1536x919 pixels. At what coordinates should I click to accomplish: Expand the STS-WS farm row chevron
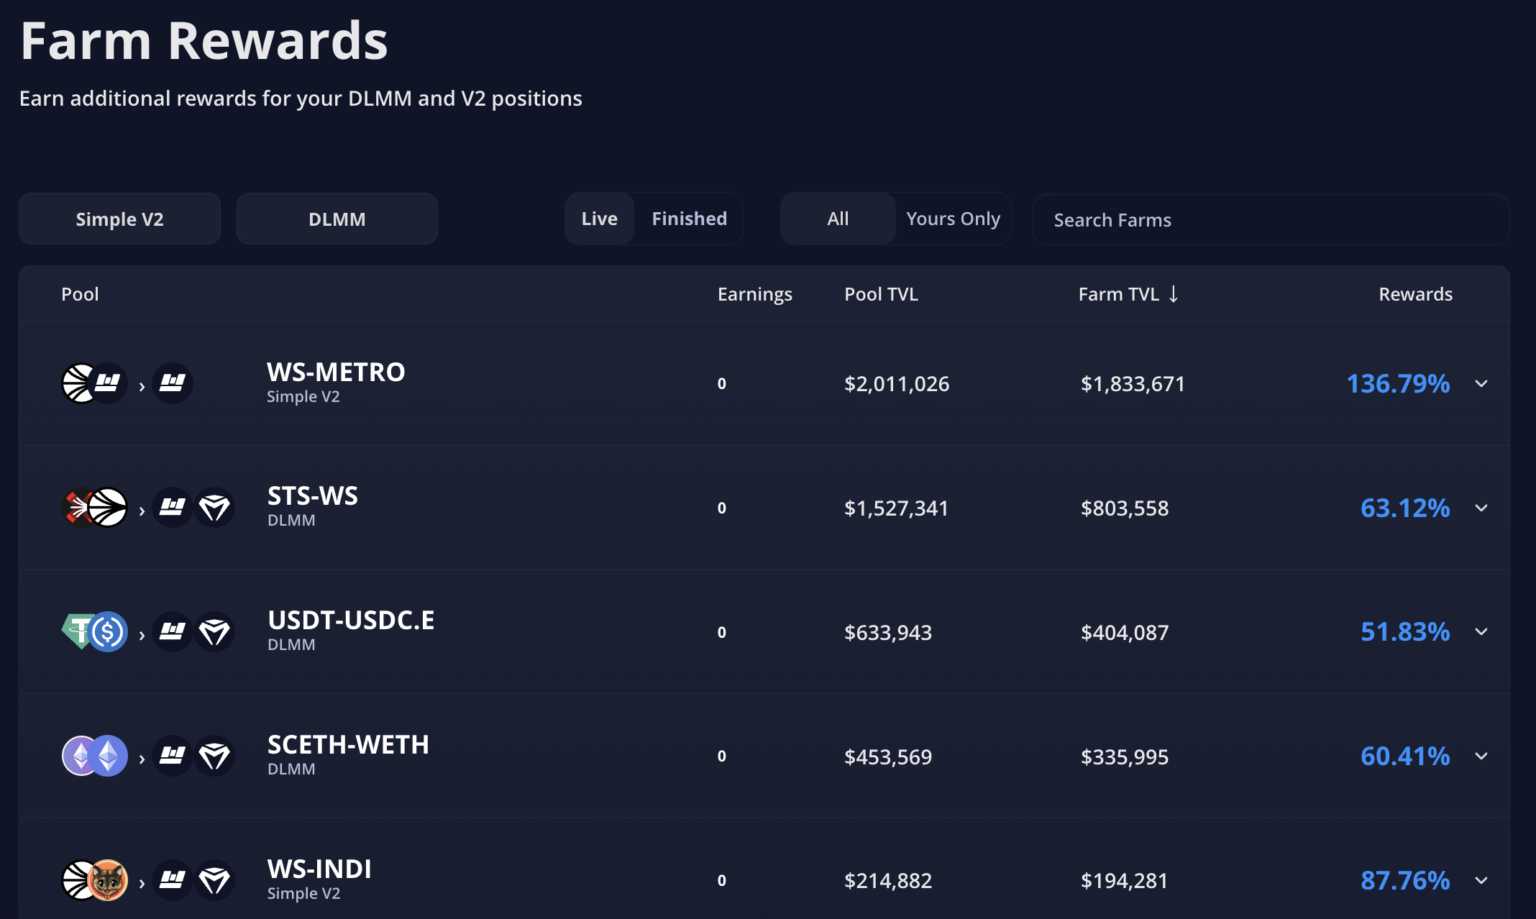(x=1481, y=508)
